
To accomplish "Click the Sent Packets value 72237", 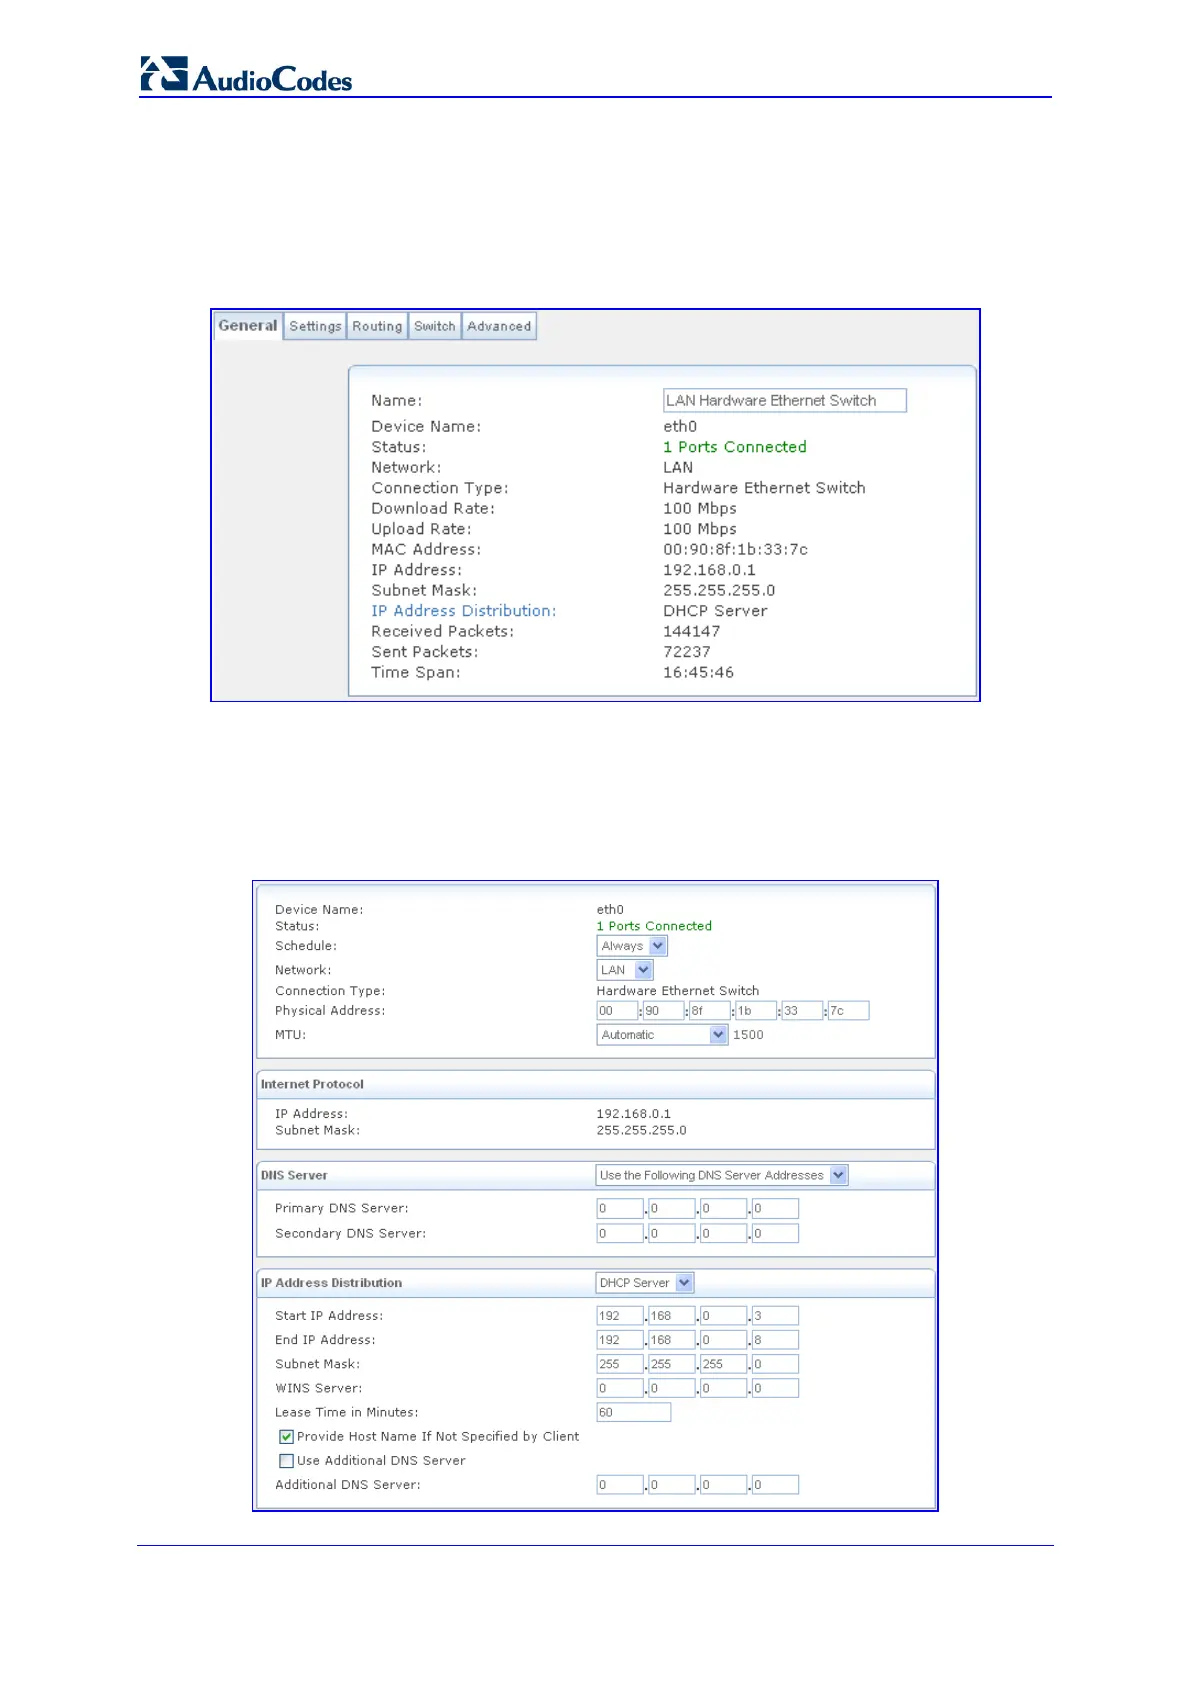I will [686, 652].
